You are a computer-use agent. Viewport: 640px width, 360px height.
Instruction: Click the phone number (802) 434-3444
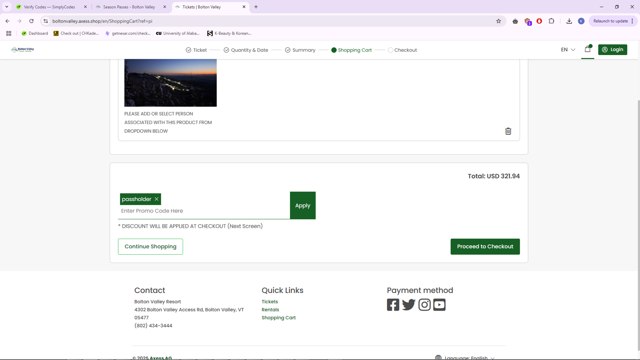153,326
